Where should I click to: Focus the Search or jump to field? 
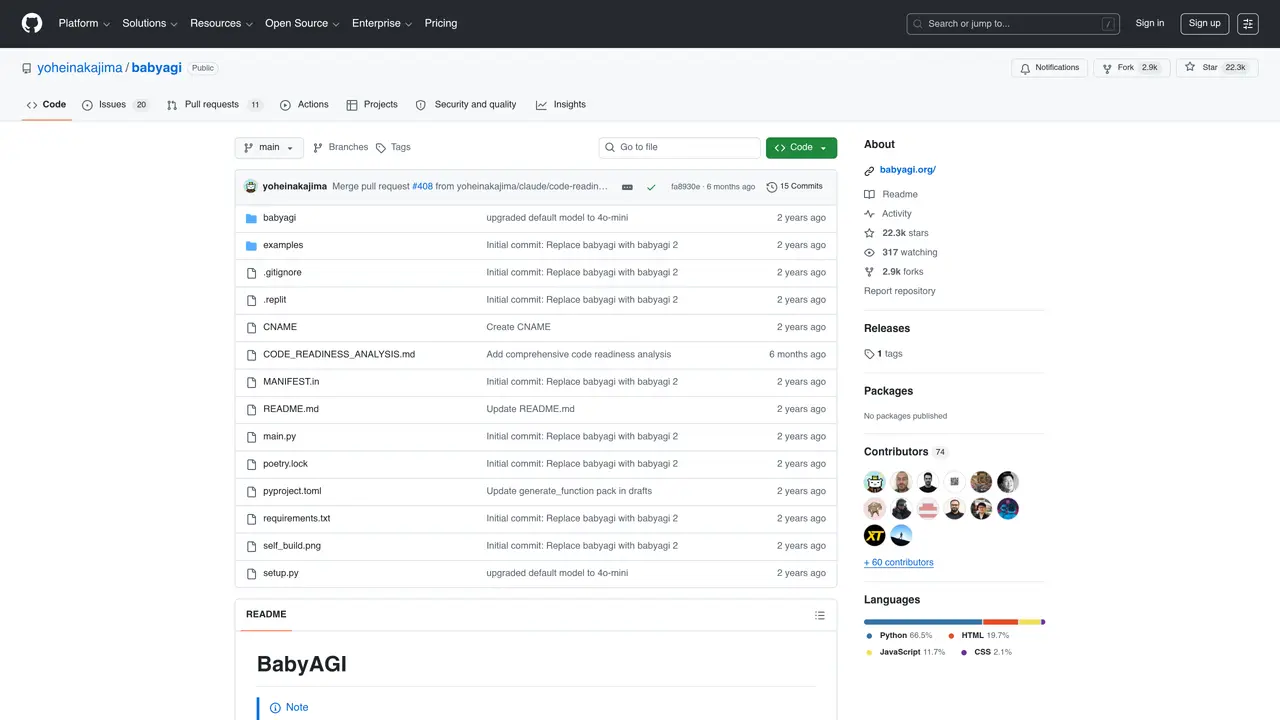pyautogui.click(x=1014, y=24)
